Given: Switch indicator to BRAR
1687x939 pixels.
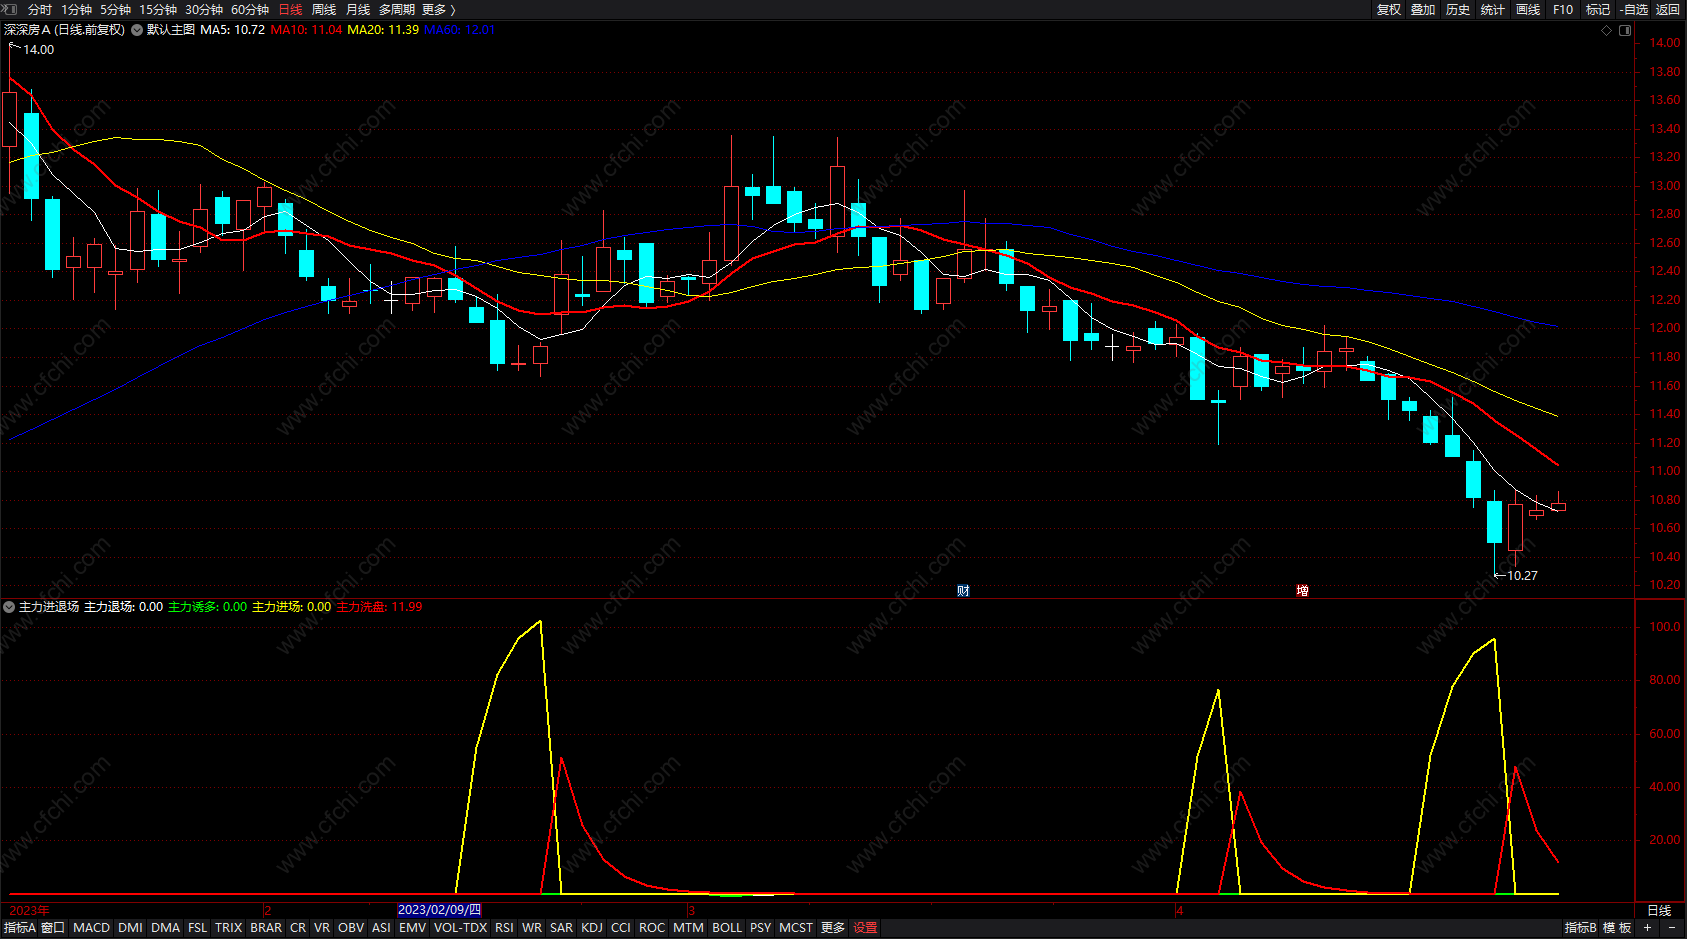Looking at the screenshot, I should pyautogui.click(x=266, y=928).
